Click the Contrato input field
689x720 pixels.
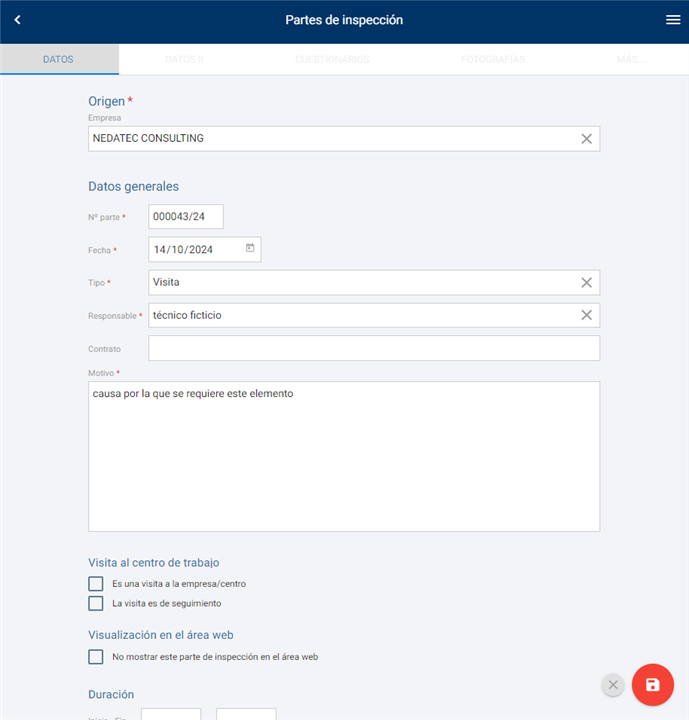tap(374, 348)
